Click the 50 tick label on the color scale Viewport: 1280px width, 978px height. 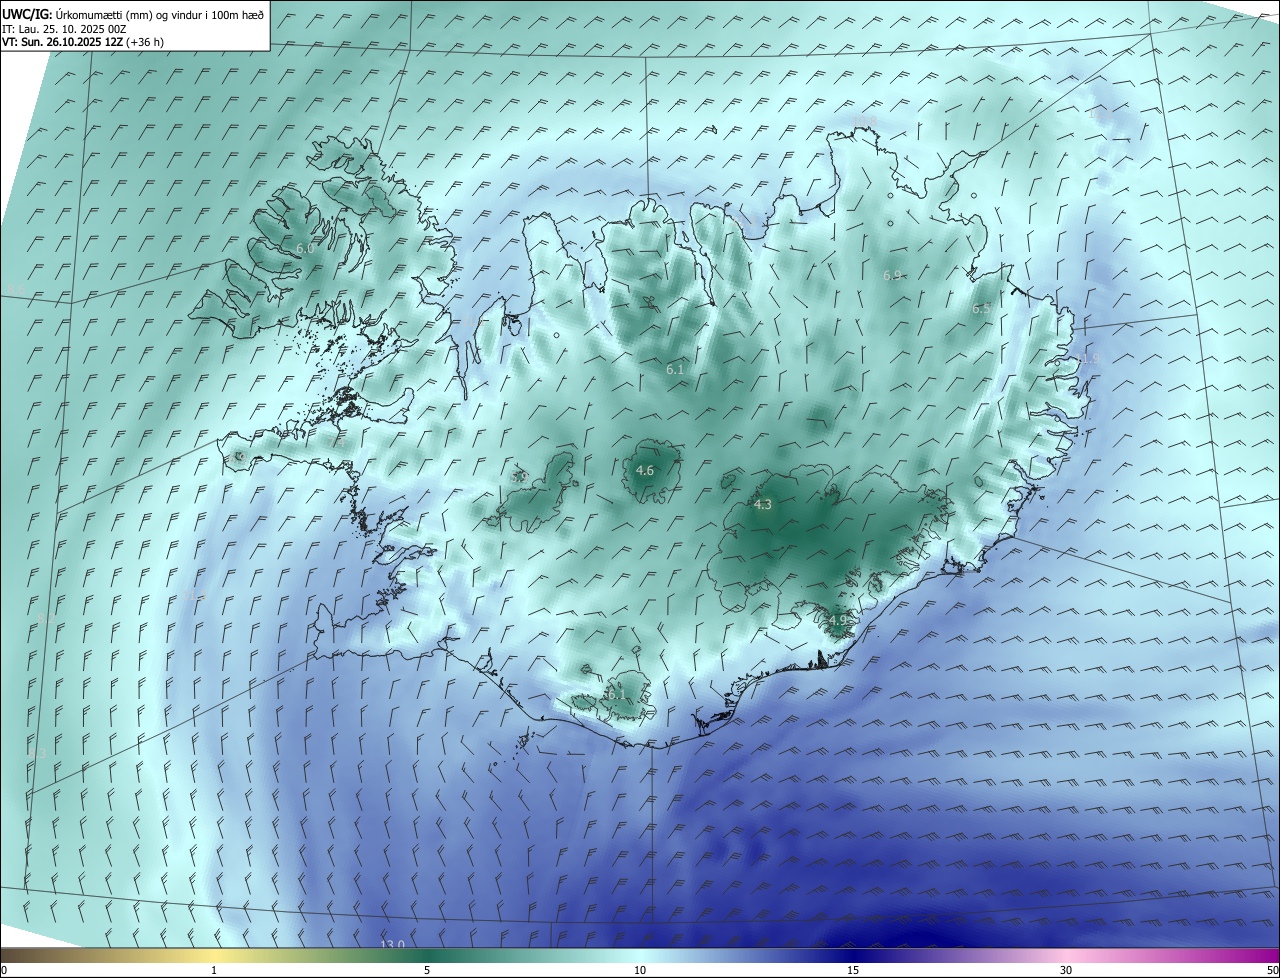1272,970
